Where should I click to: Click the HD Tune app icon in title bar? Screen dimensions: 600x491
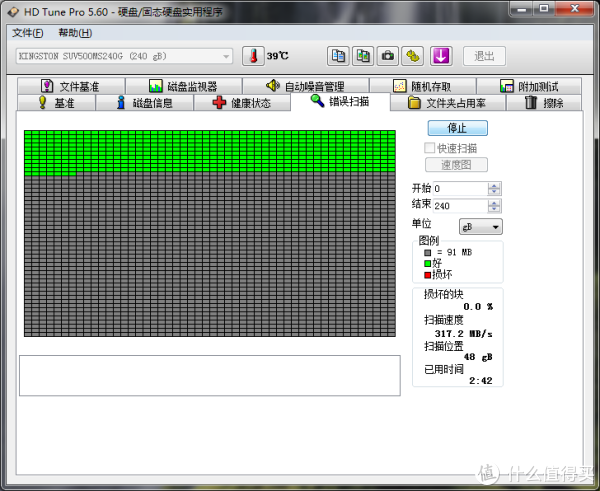pyautogui.click(x=13, y=12)
